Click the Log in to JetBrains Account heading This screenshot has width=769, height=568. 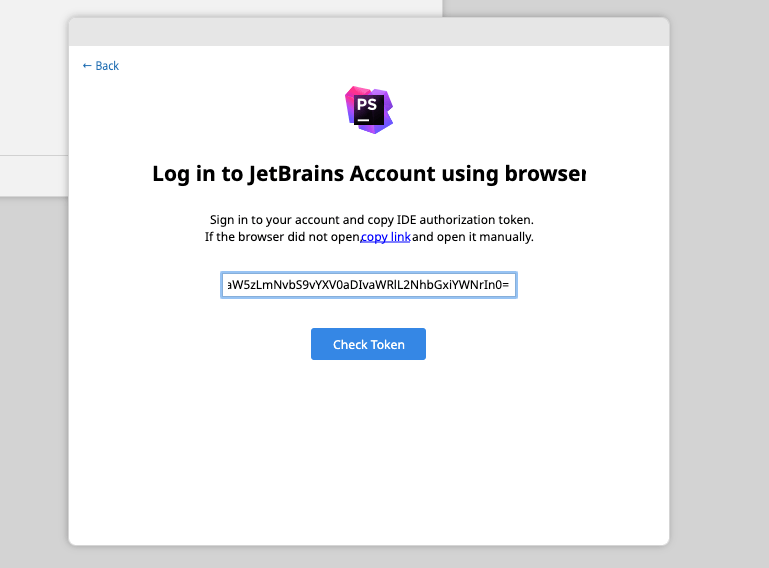click(x=369, y=174)
